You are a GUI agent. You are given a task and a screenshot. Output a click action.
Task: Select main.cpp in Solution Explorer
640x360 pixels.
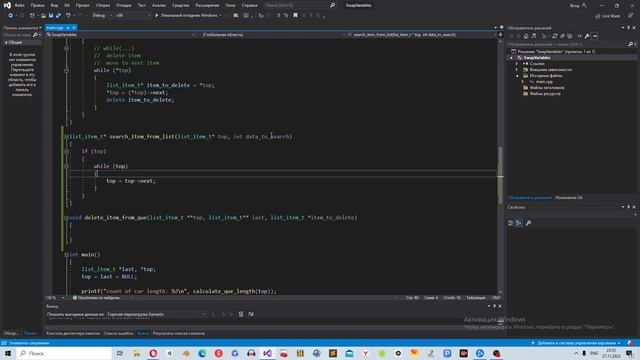click(x=544, y=82)
